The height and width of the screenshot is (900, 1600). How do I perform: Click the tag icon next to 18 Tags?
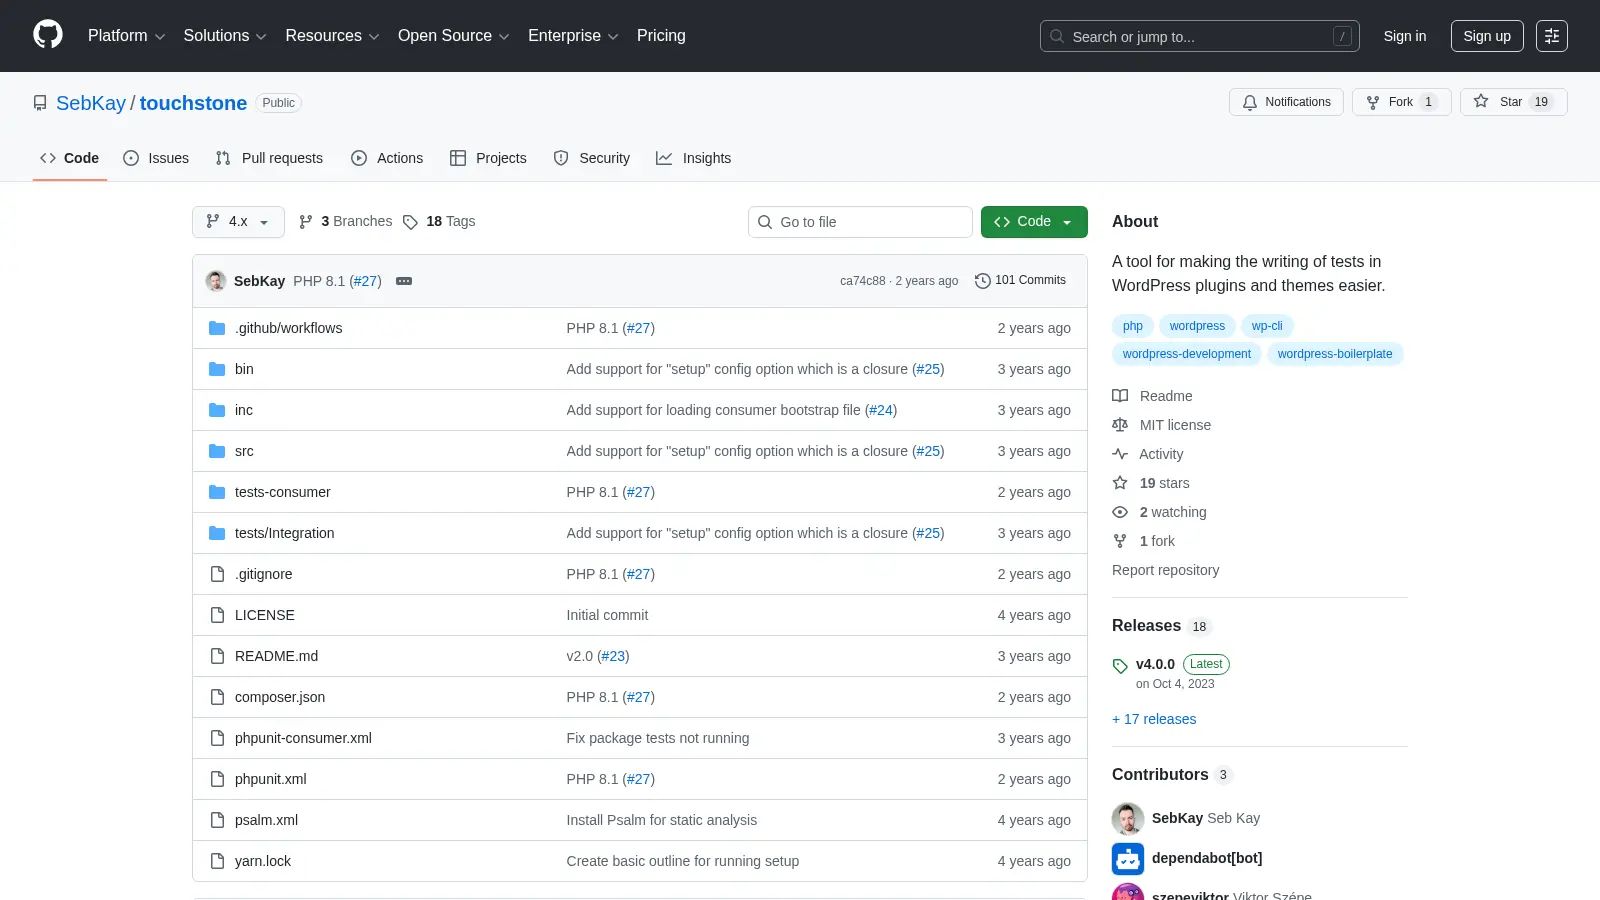point(410,222)
